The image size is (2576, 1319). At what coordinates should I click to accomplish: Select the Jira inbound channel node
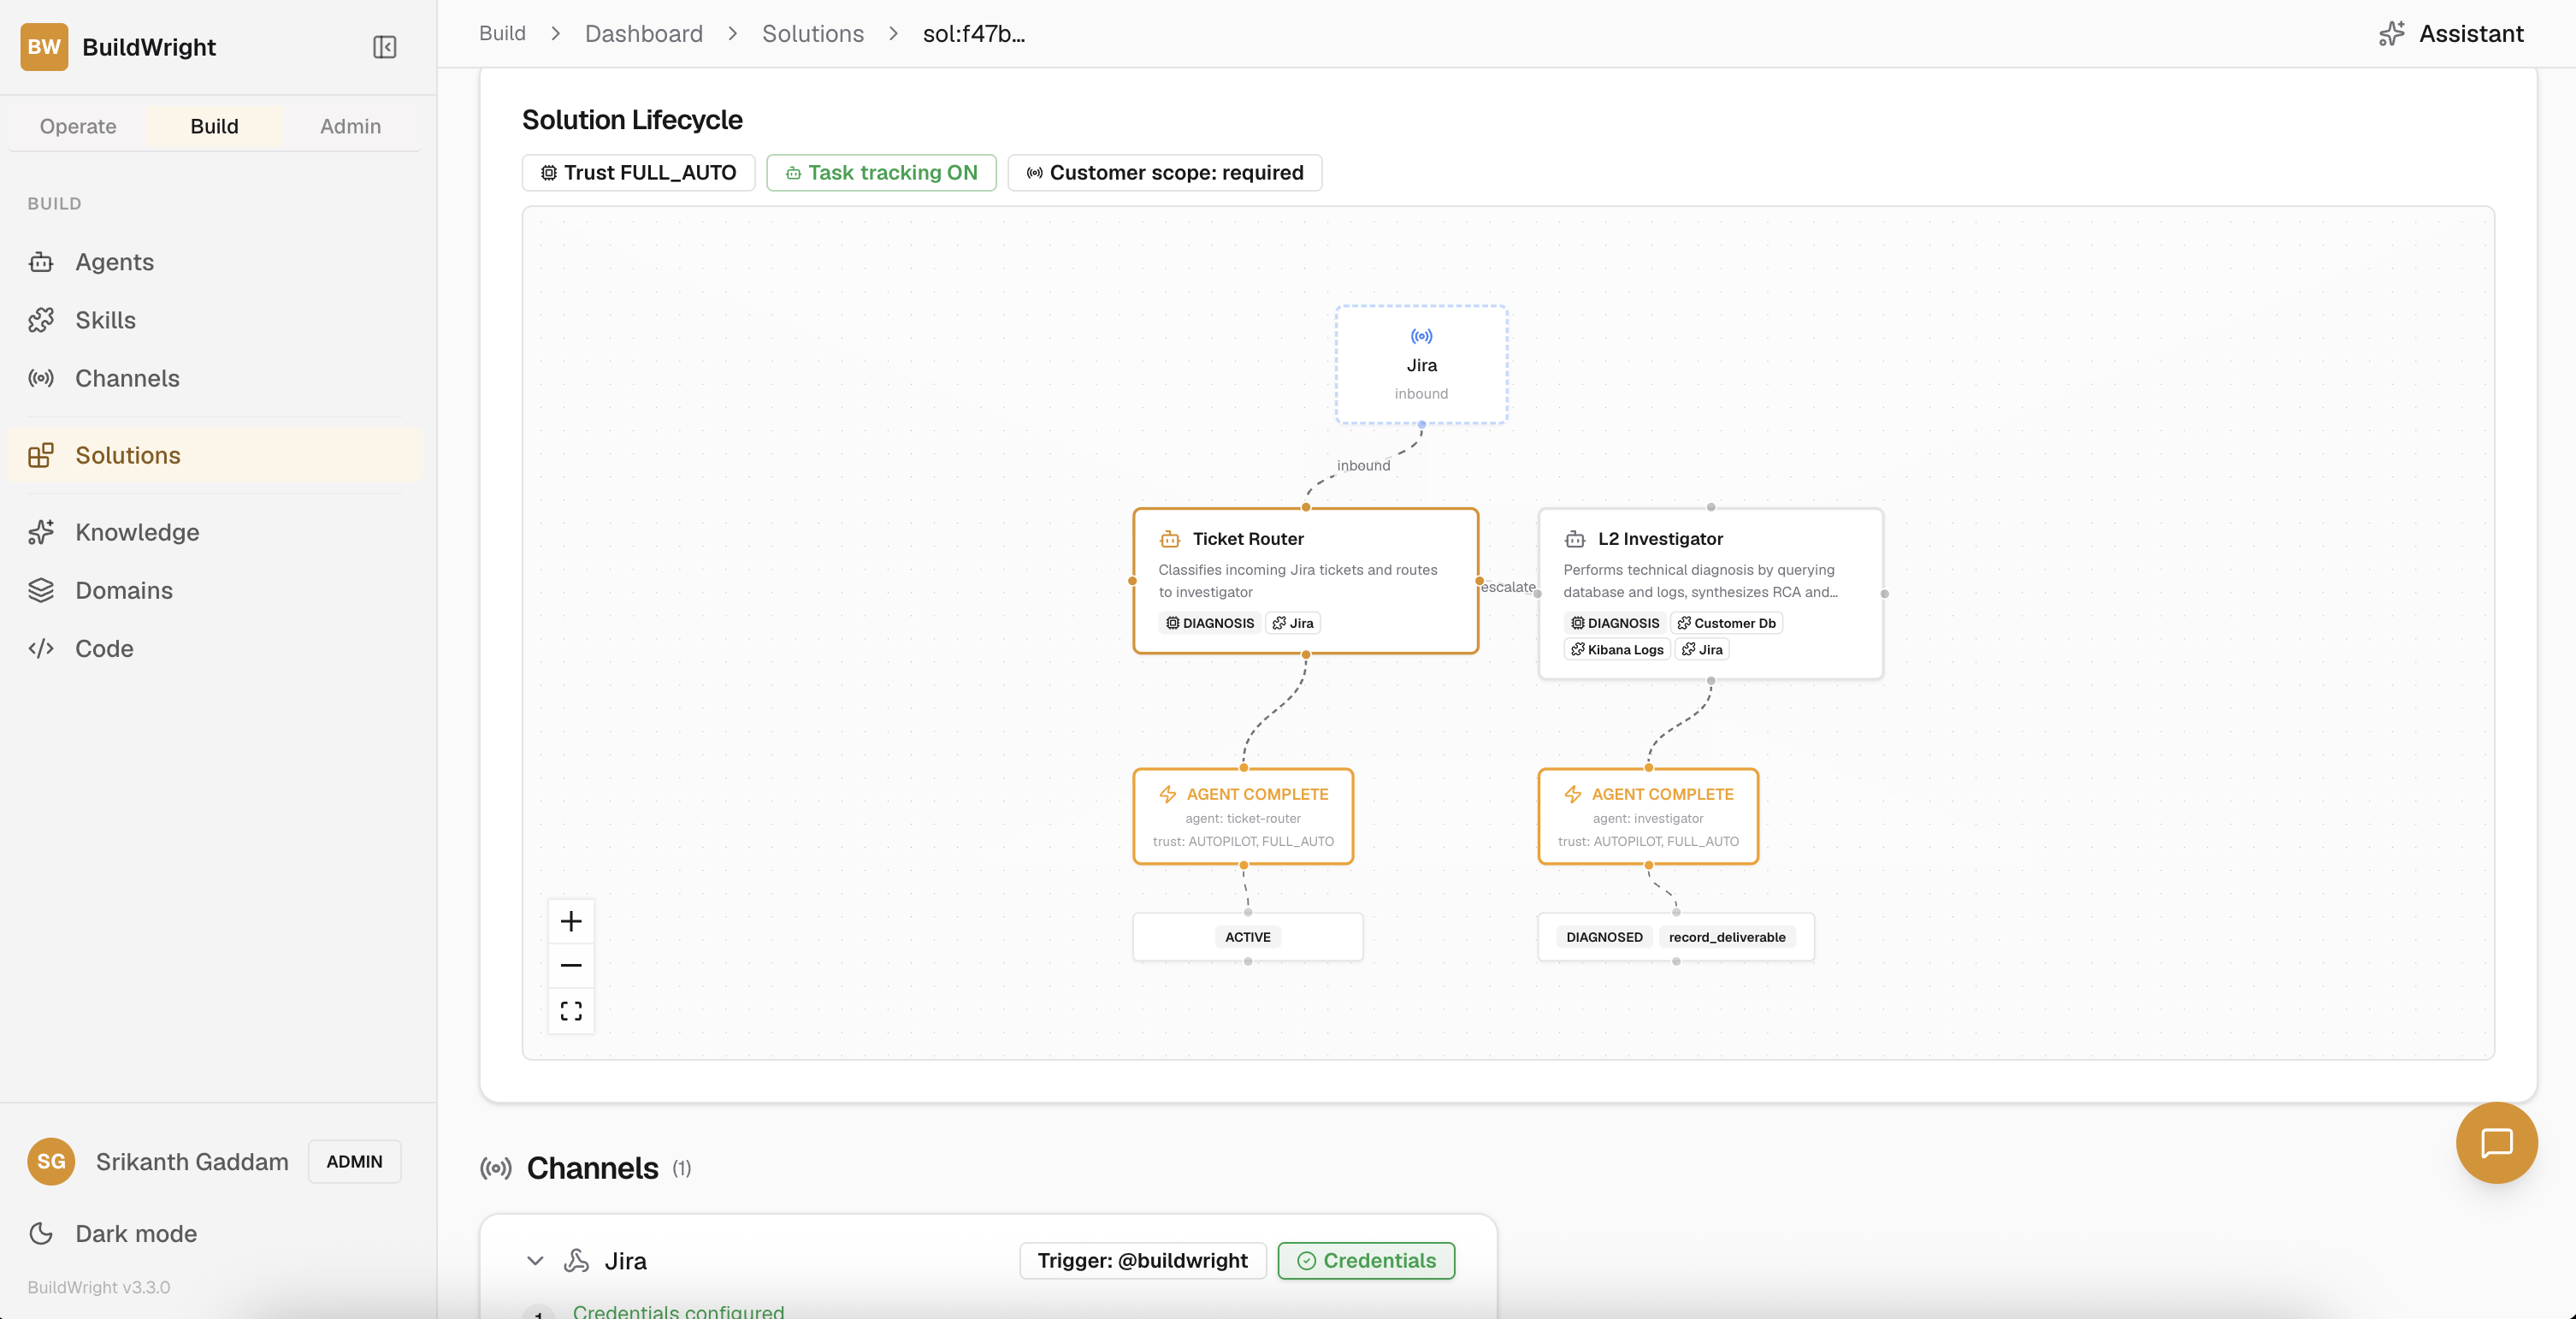coord(1421,364)
